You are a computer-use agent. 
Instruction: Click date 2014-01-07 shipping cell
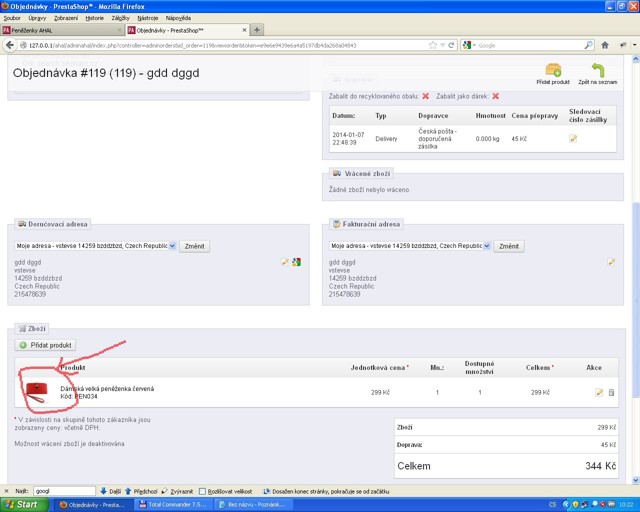point(348,139)
